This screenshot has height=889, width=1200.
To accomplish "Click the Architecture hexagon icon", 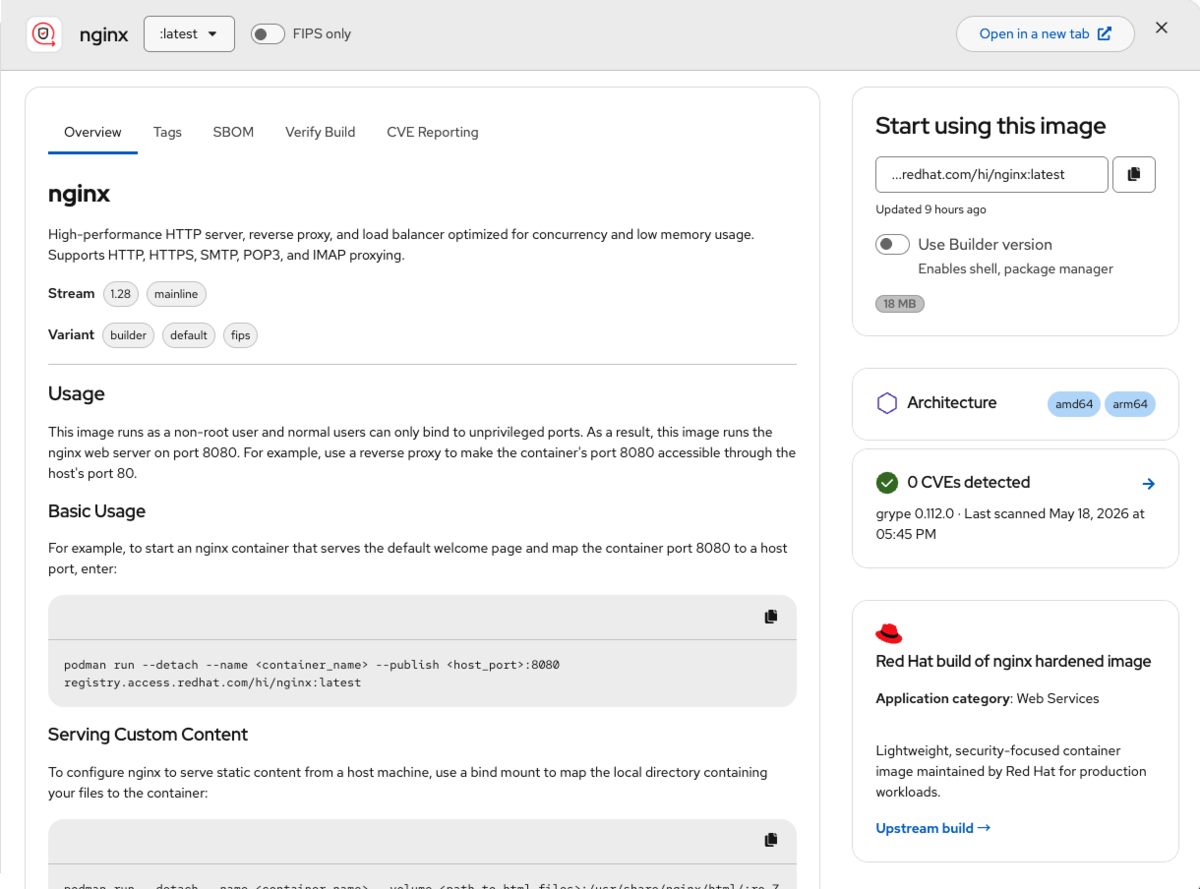I will point(886,403).
